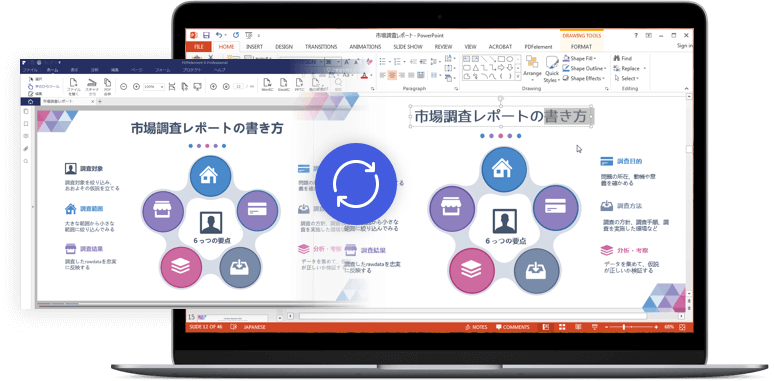
Task: Click JAPANESE language in status bar
Action: pos(254,327)
